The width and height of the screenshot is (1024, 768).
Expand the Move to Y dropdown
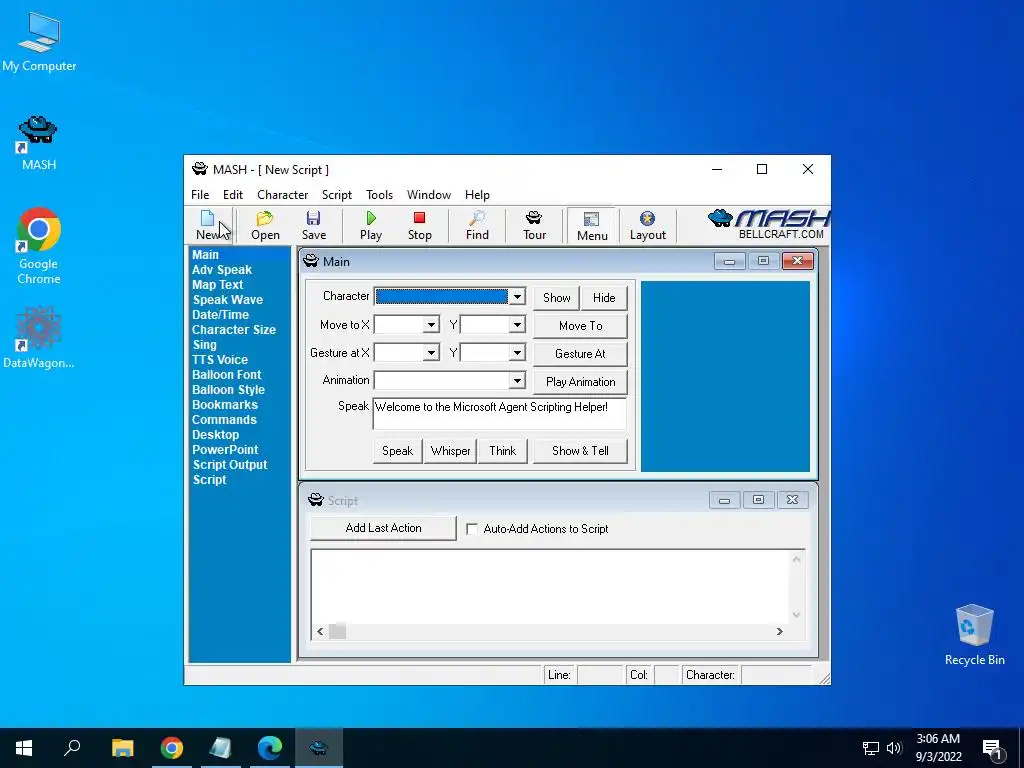click(517, 325)
